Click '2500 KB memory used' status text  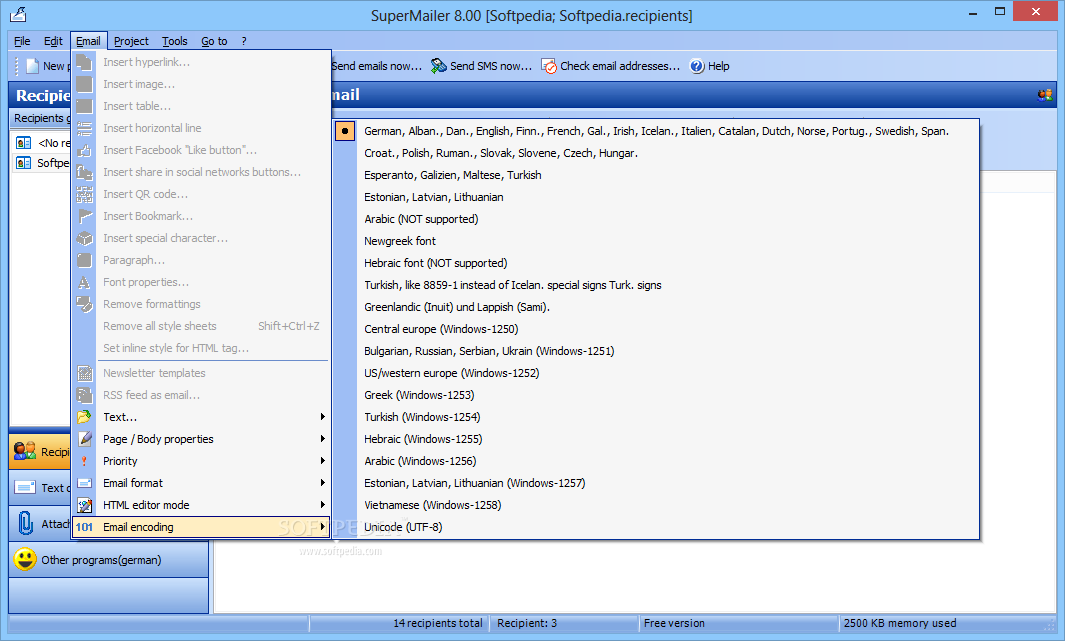coord(900,623)
